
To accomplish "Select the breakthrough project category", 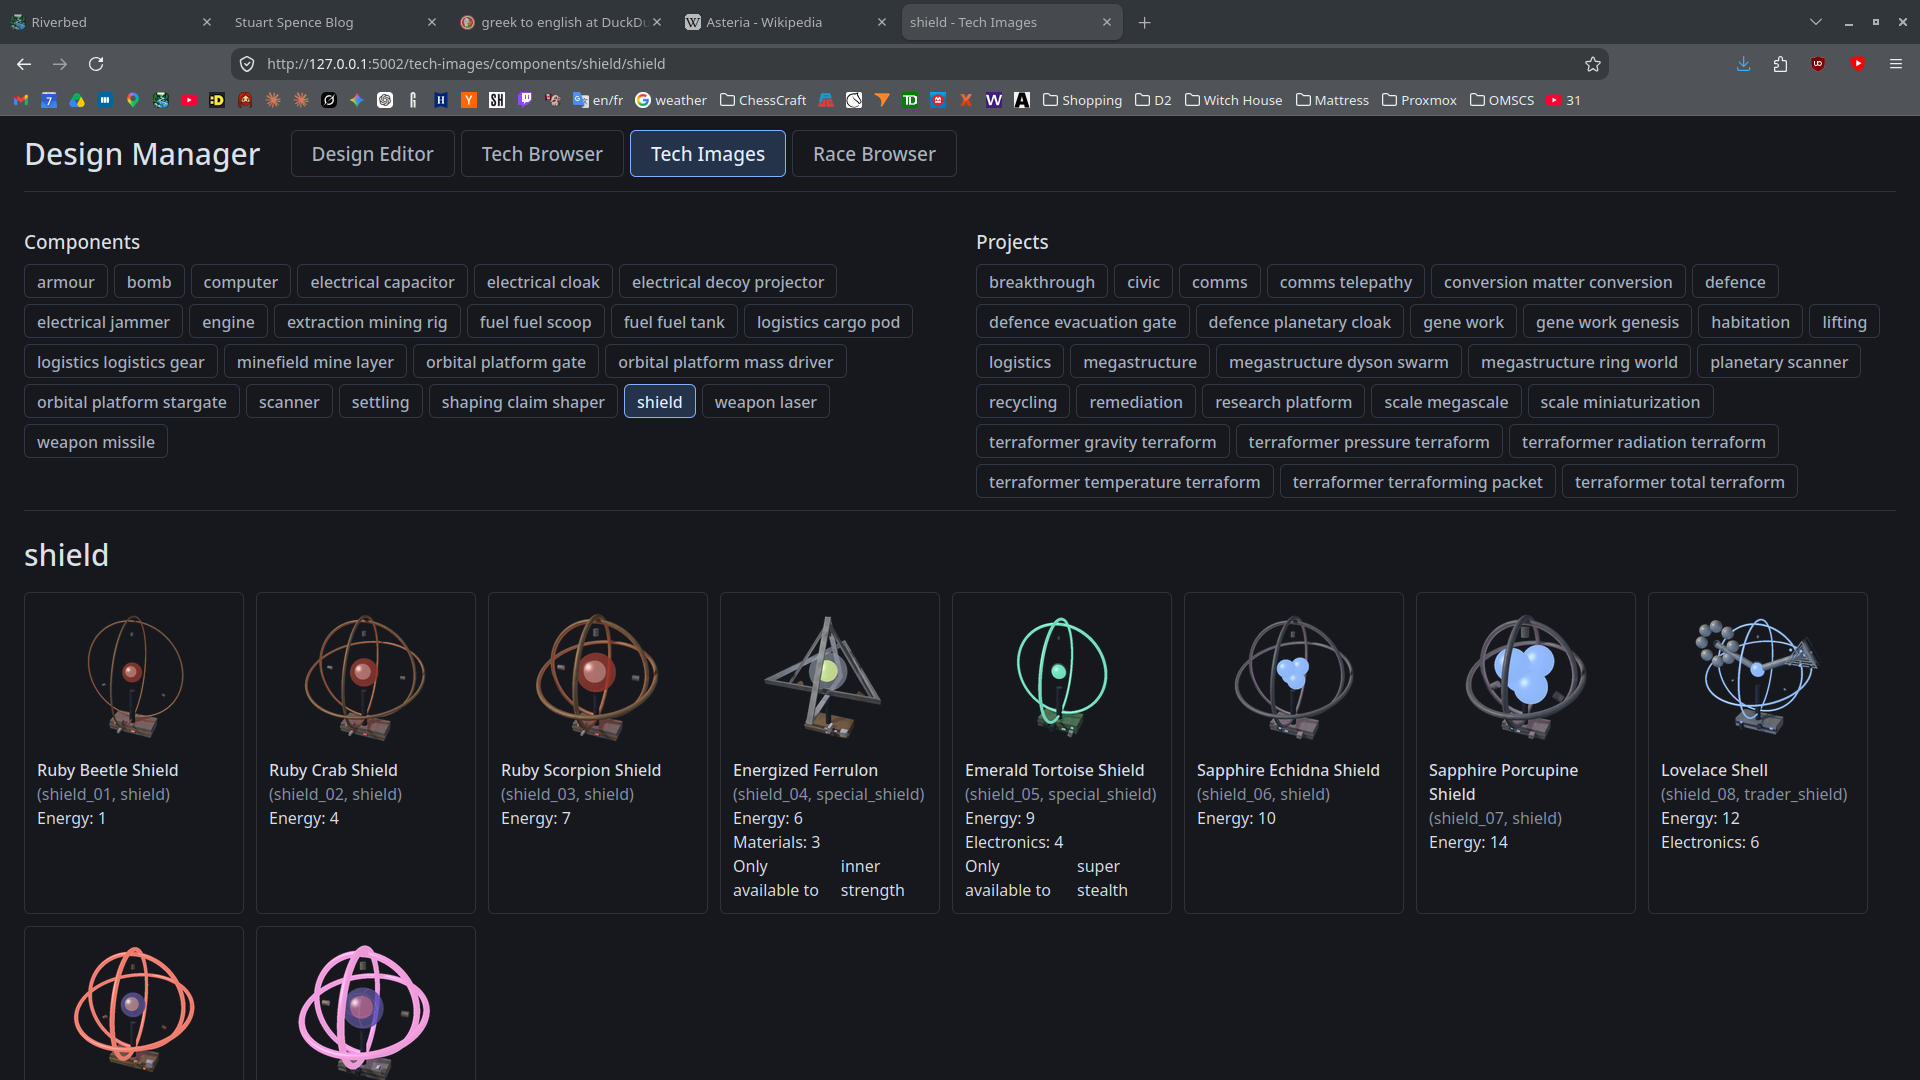I will tap(1042, 282).
